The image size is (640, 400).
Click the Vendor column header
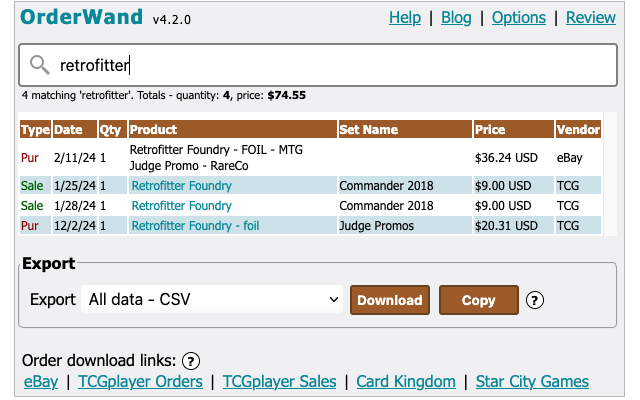[578, 129]
